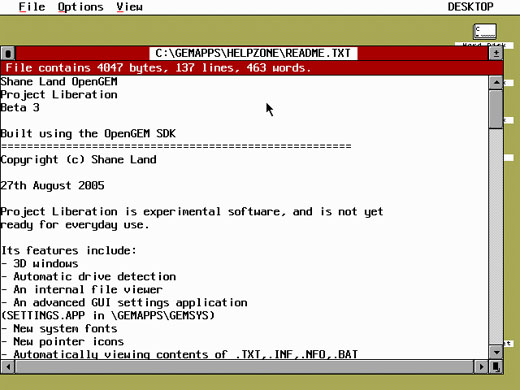
Task: Click the line 'Copyright (c) Shane Land'
Action: (x=78, y=160)
